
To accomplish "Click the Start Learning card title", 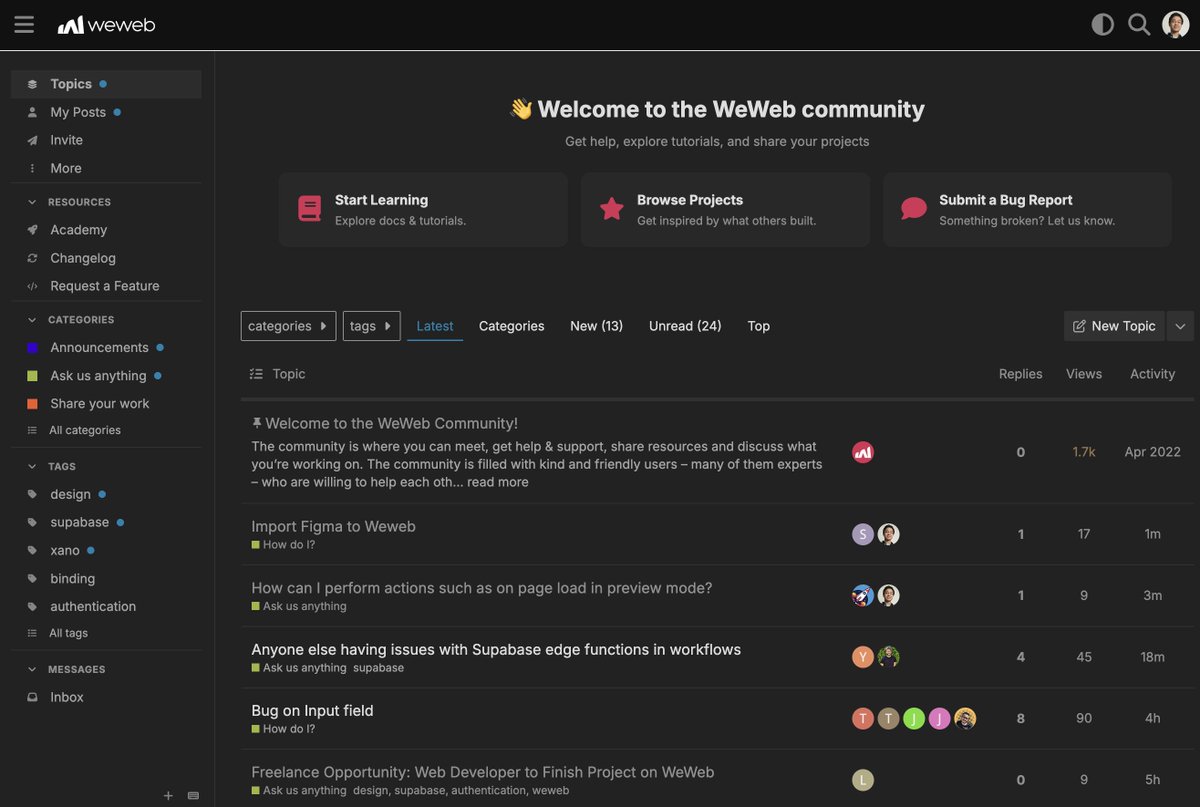I will point(381,200).
